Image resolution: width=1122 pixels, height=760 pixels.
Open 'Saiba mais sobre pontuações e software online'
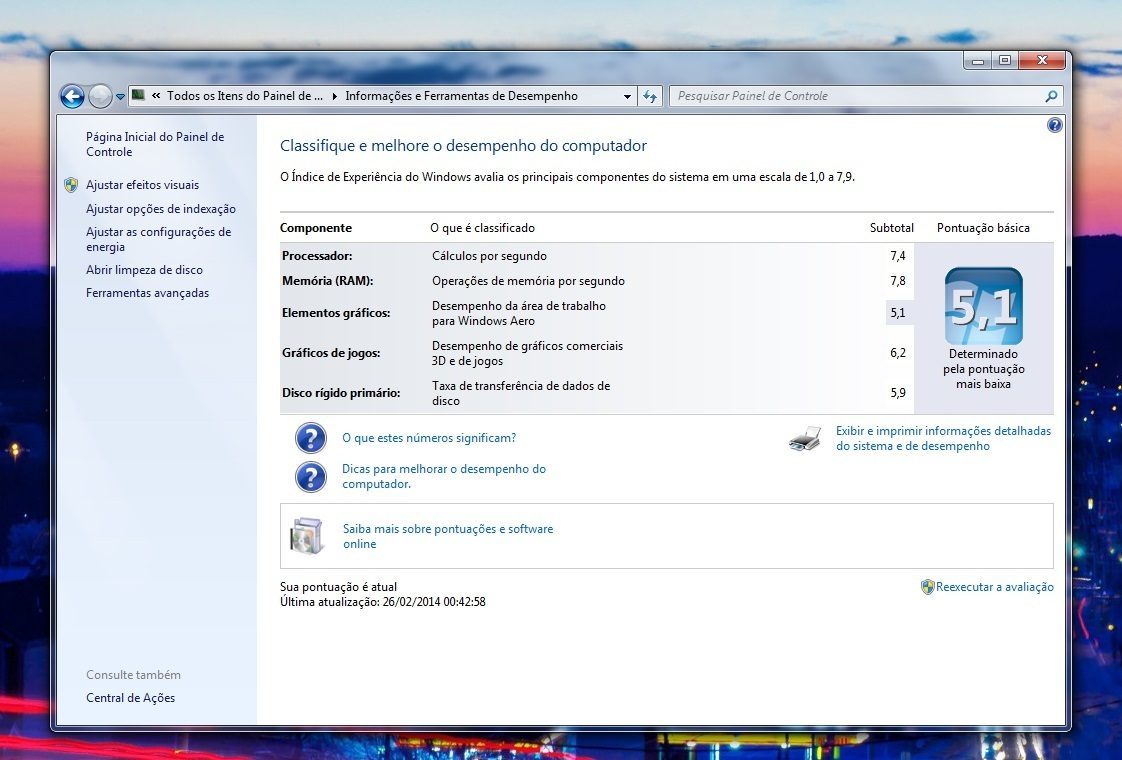click(x=448, y=536)
